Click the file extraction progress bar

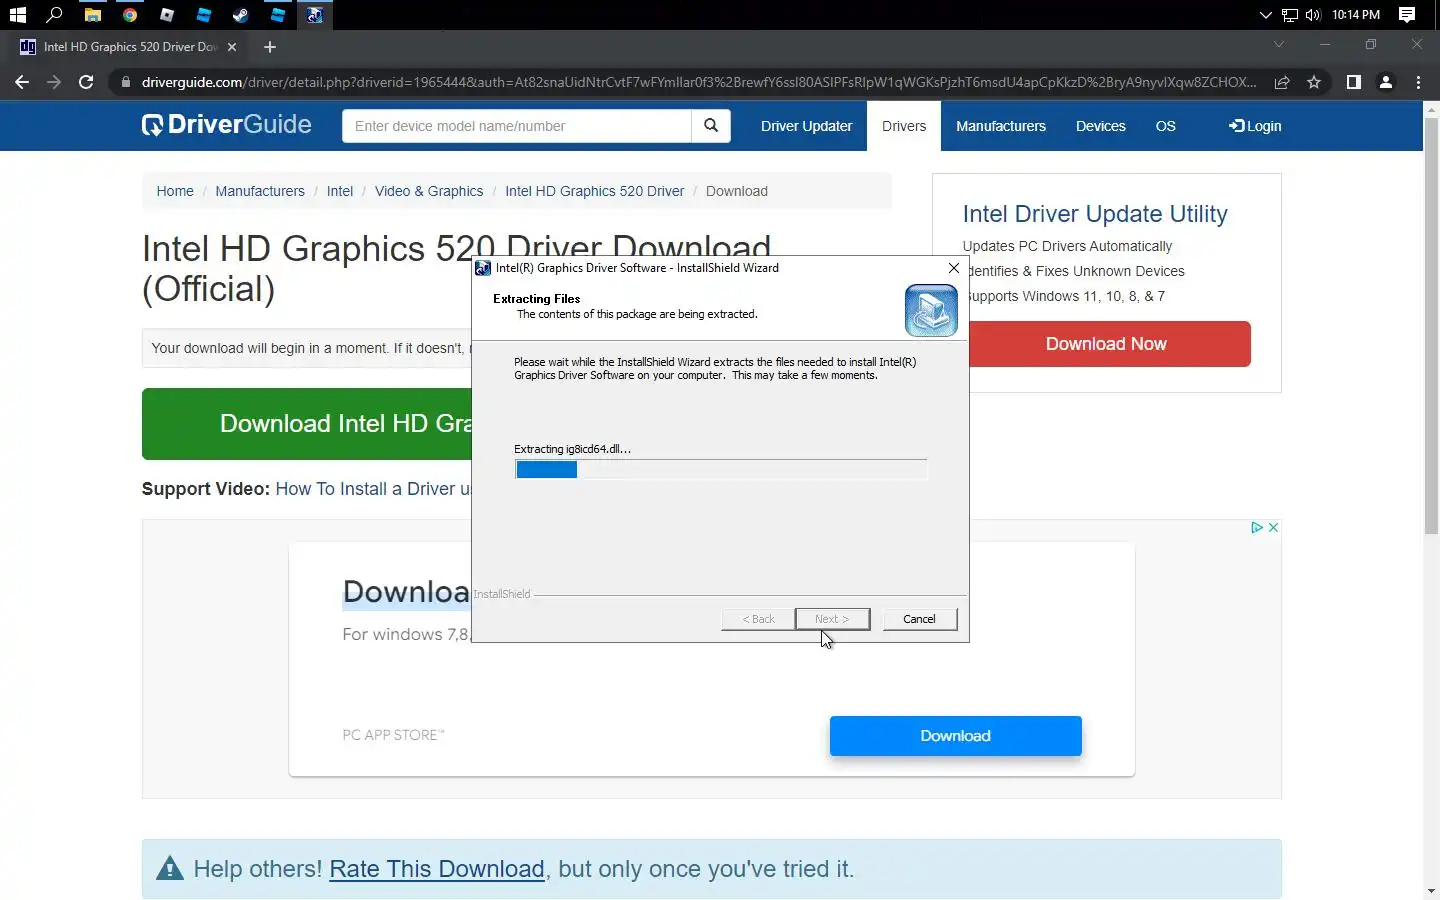721,469
